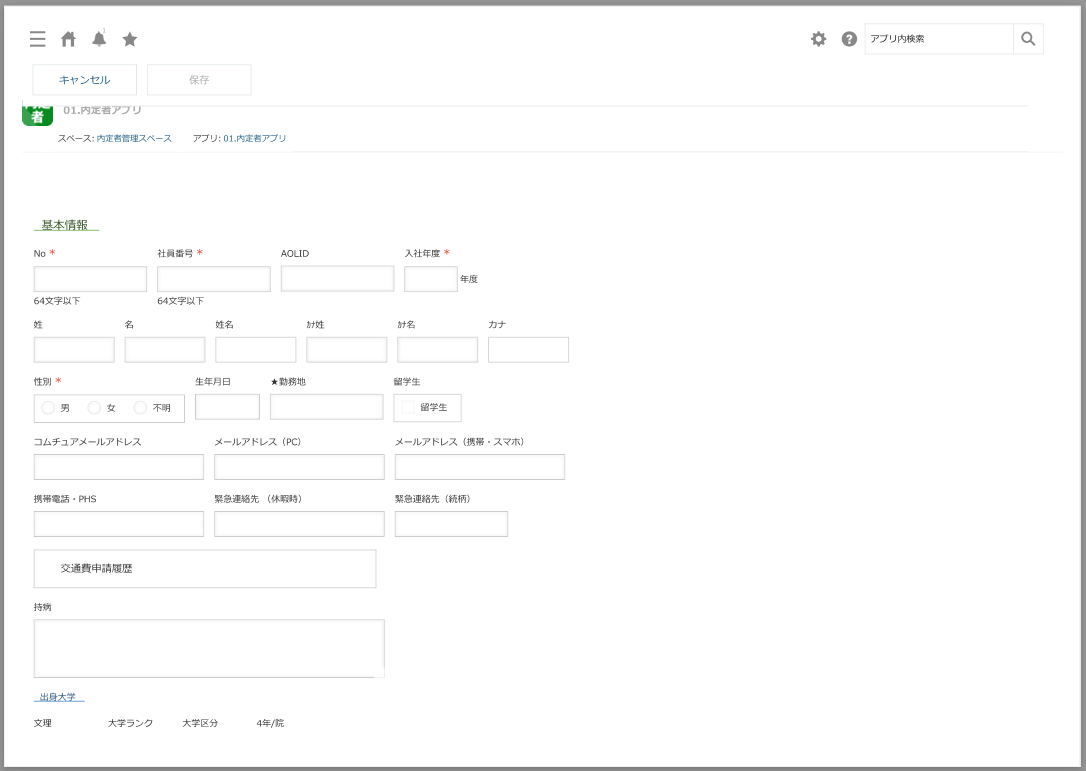Open the ★勤務地 field
This screenshot has width=1086, height=771.
[x=326, y=407]
